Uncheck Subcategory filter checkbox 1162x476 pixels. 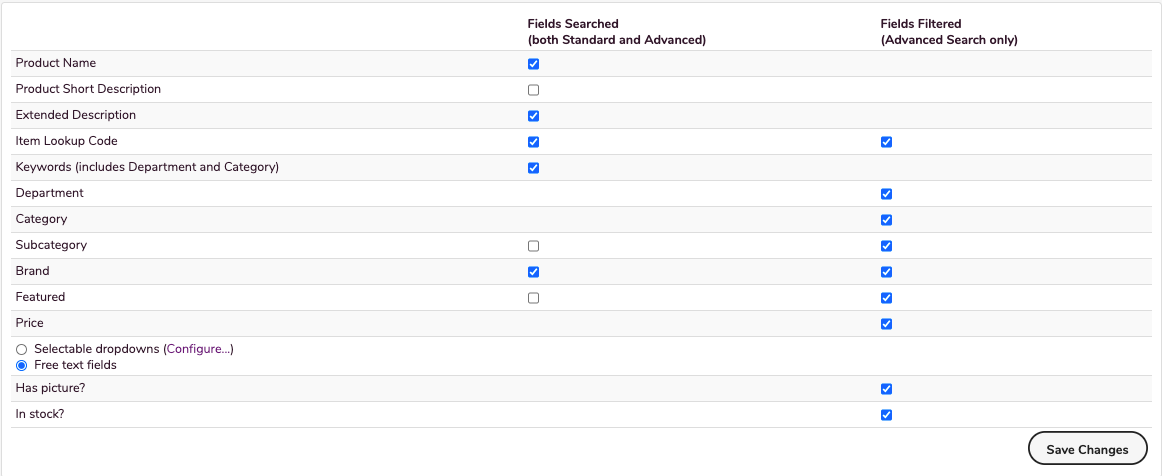point(886,246)
